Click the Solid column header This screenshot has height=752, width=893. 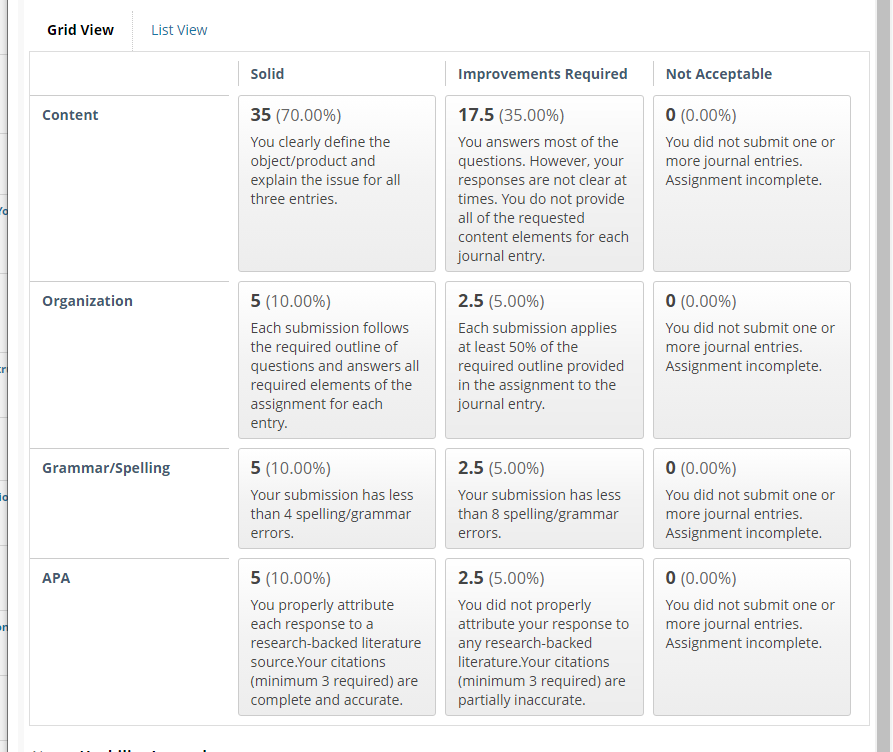point(267,74)
